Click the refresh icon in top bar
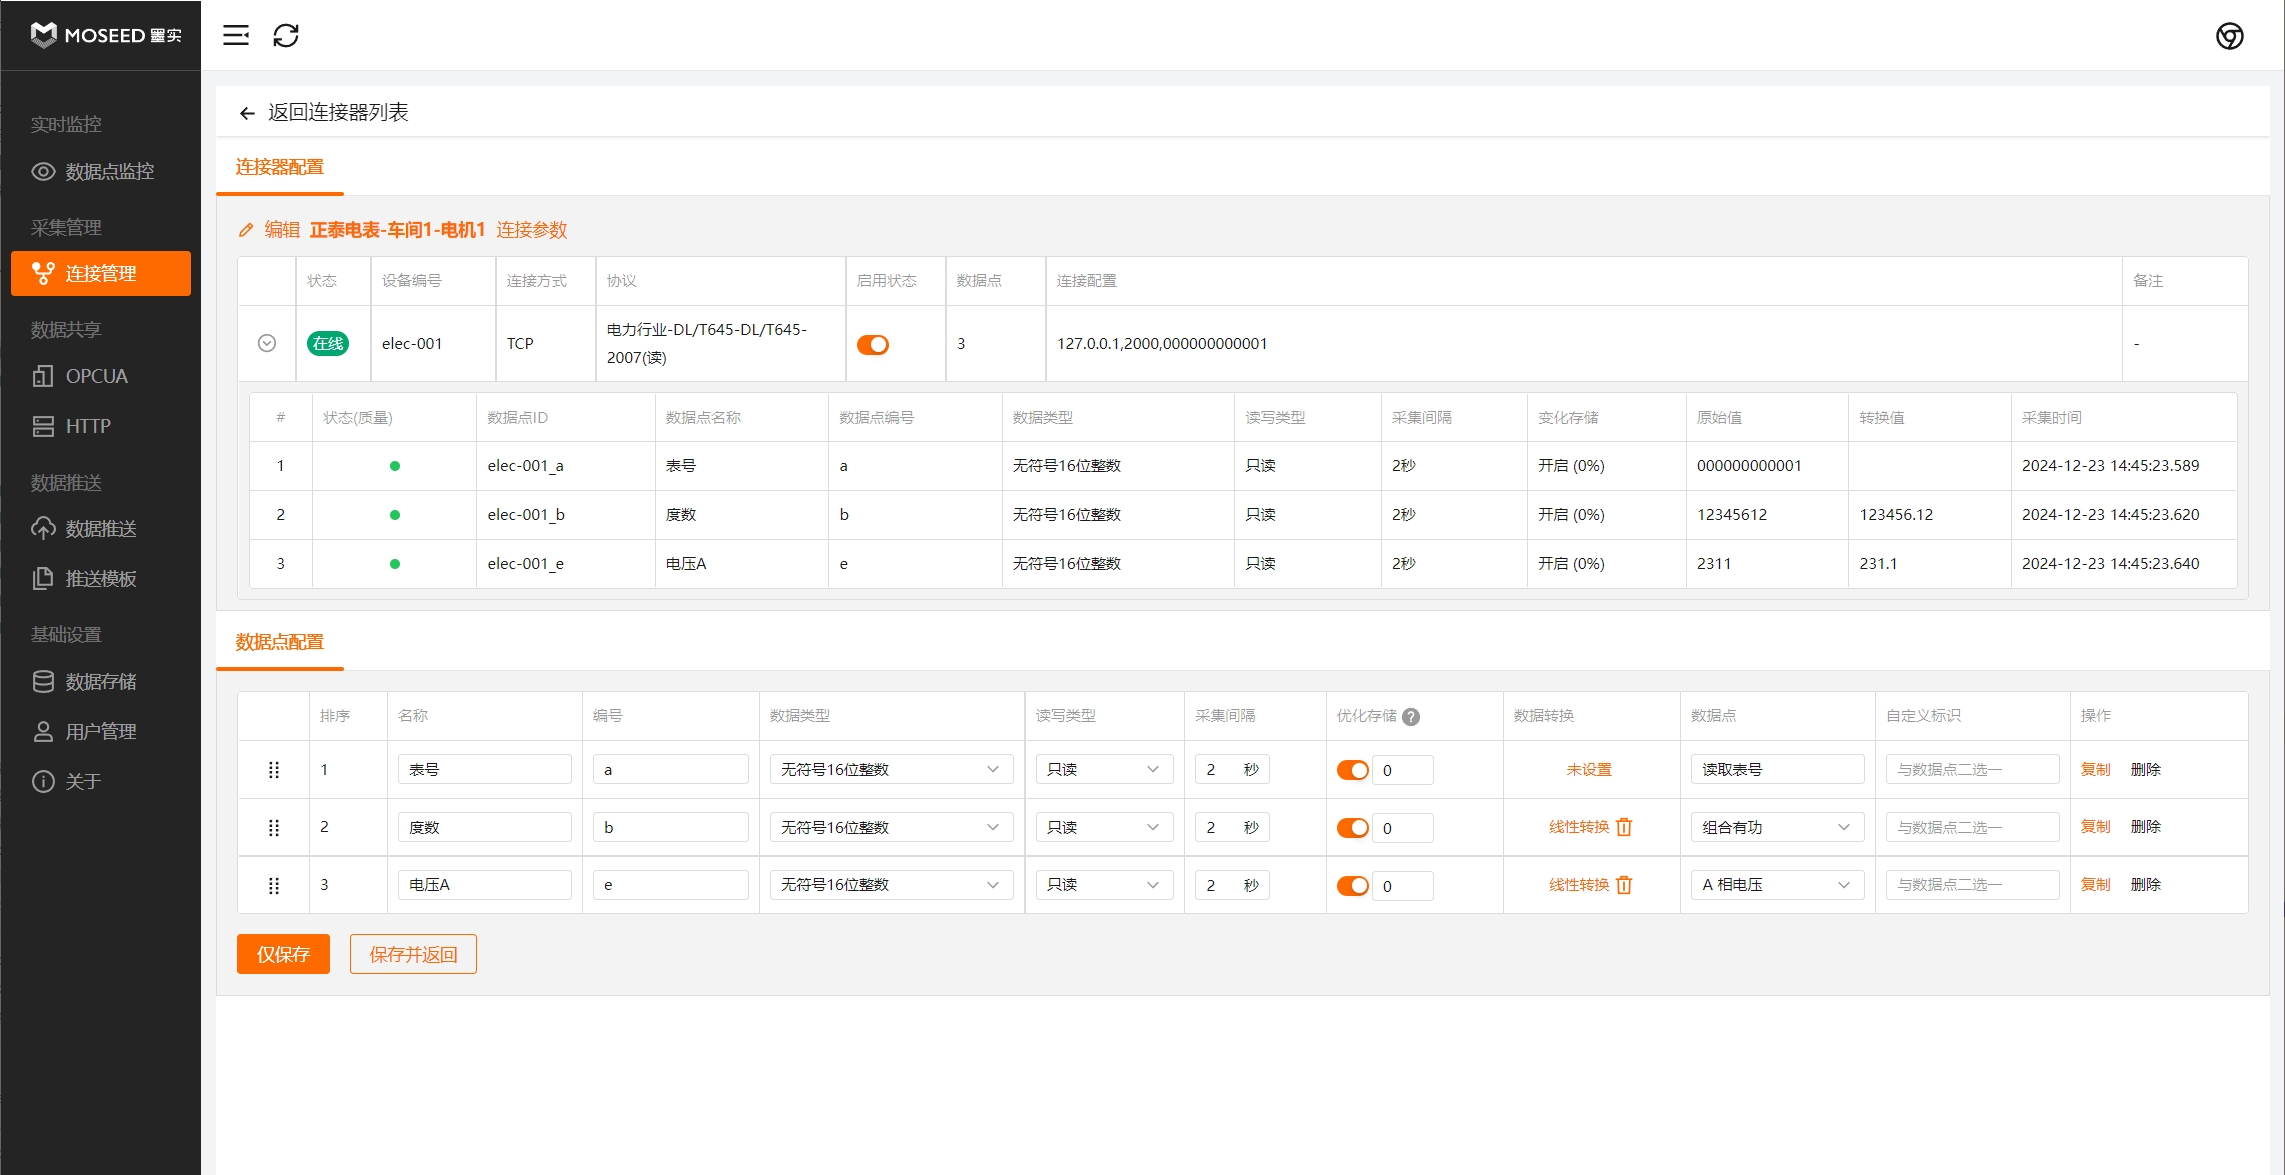This screenshot has height=1175, width=2285. point(286,36)
